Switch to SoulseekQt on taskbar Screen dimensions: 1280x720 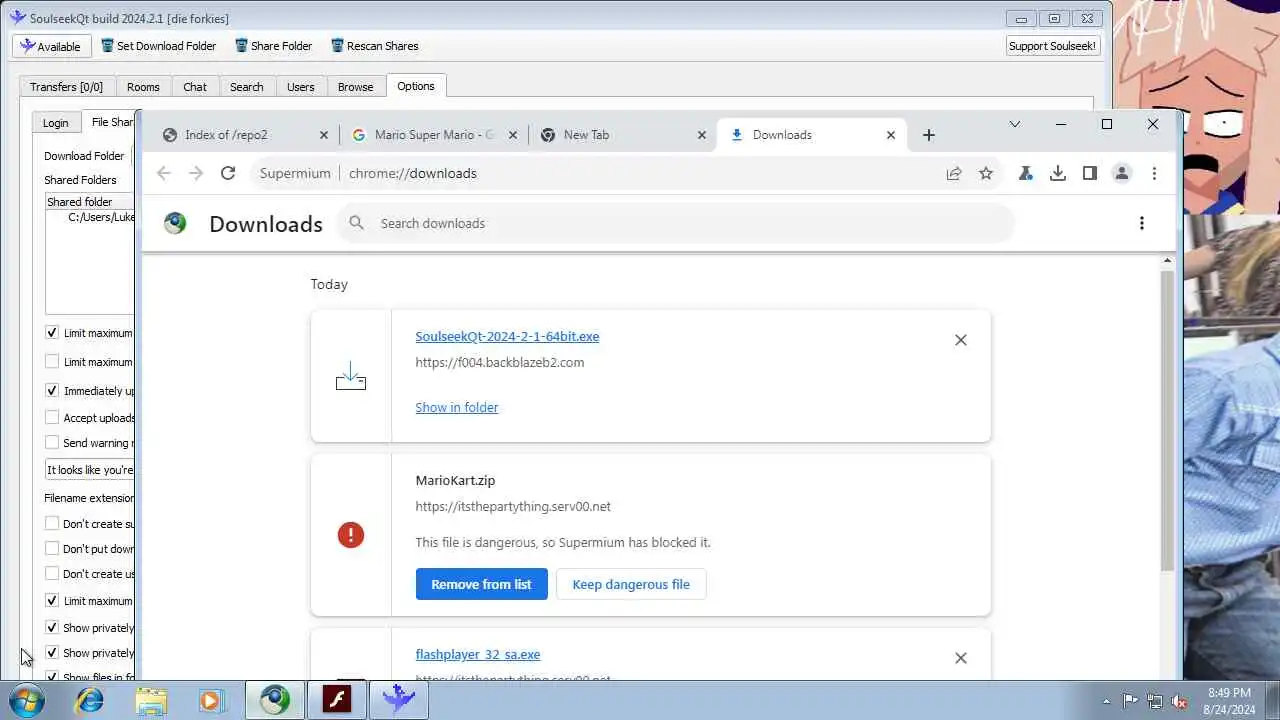pos(399,700)
